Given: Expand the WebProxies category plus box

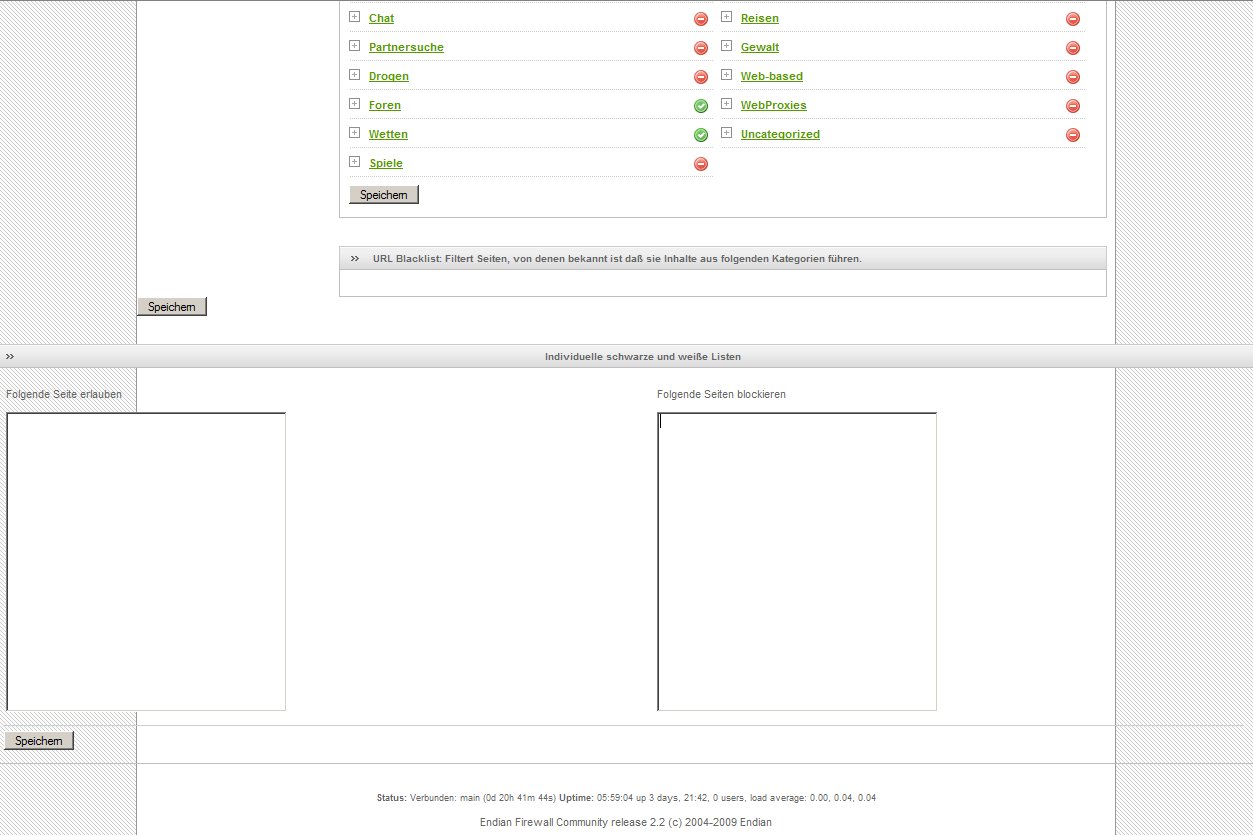Looking at the screenshot, I should (726, 104).
